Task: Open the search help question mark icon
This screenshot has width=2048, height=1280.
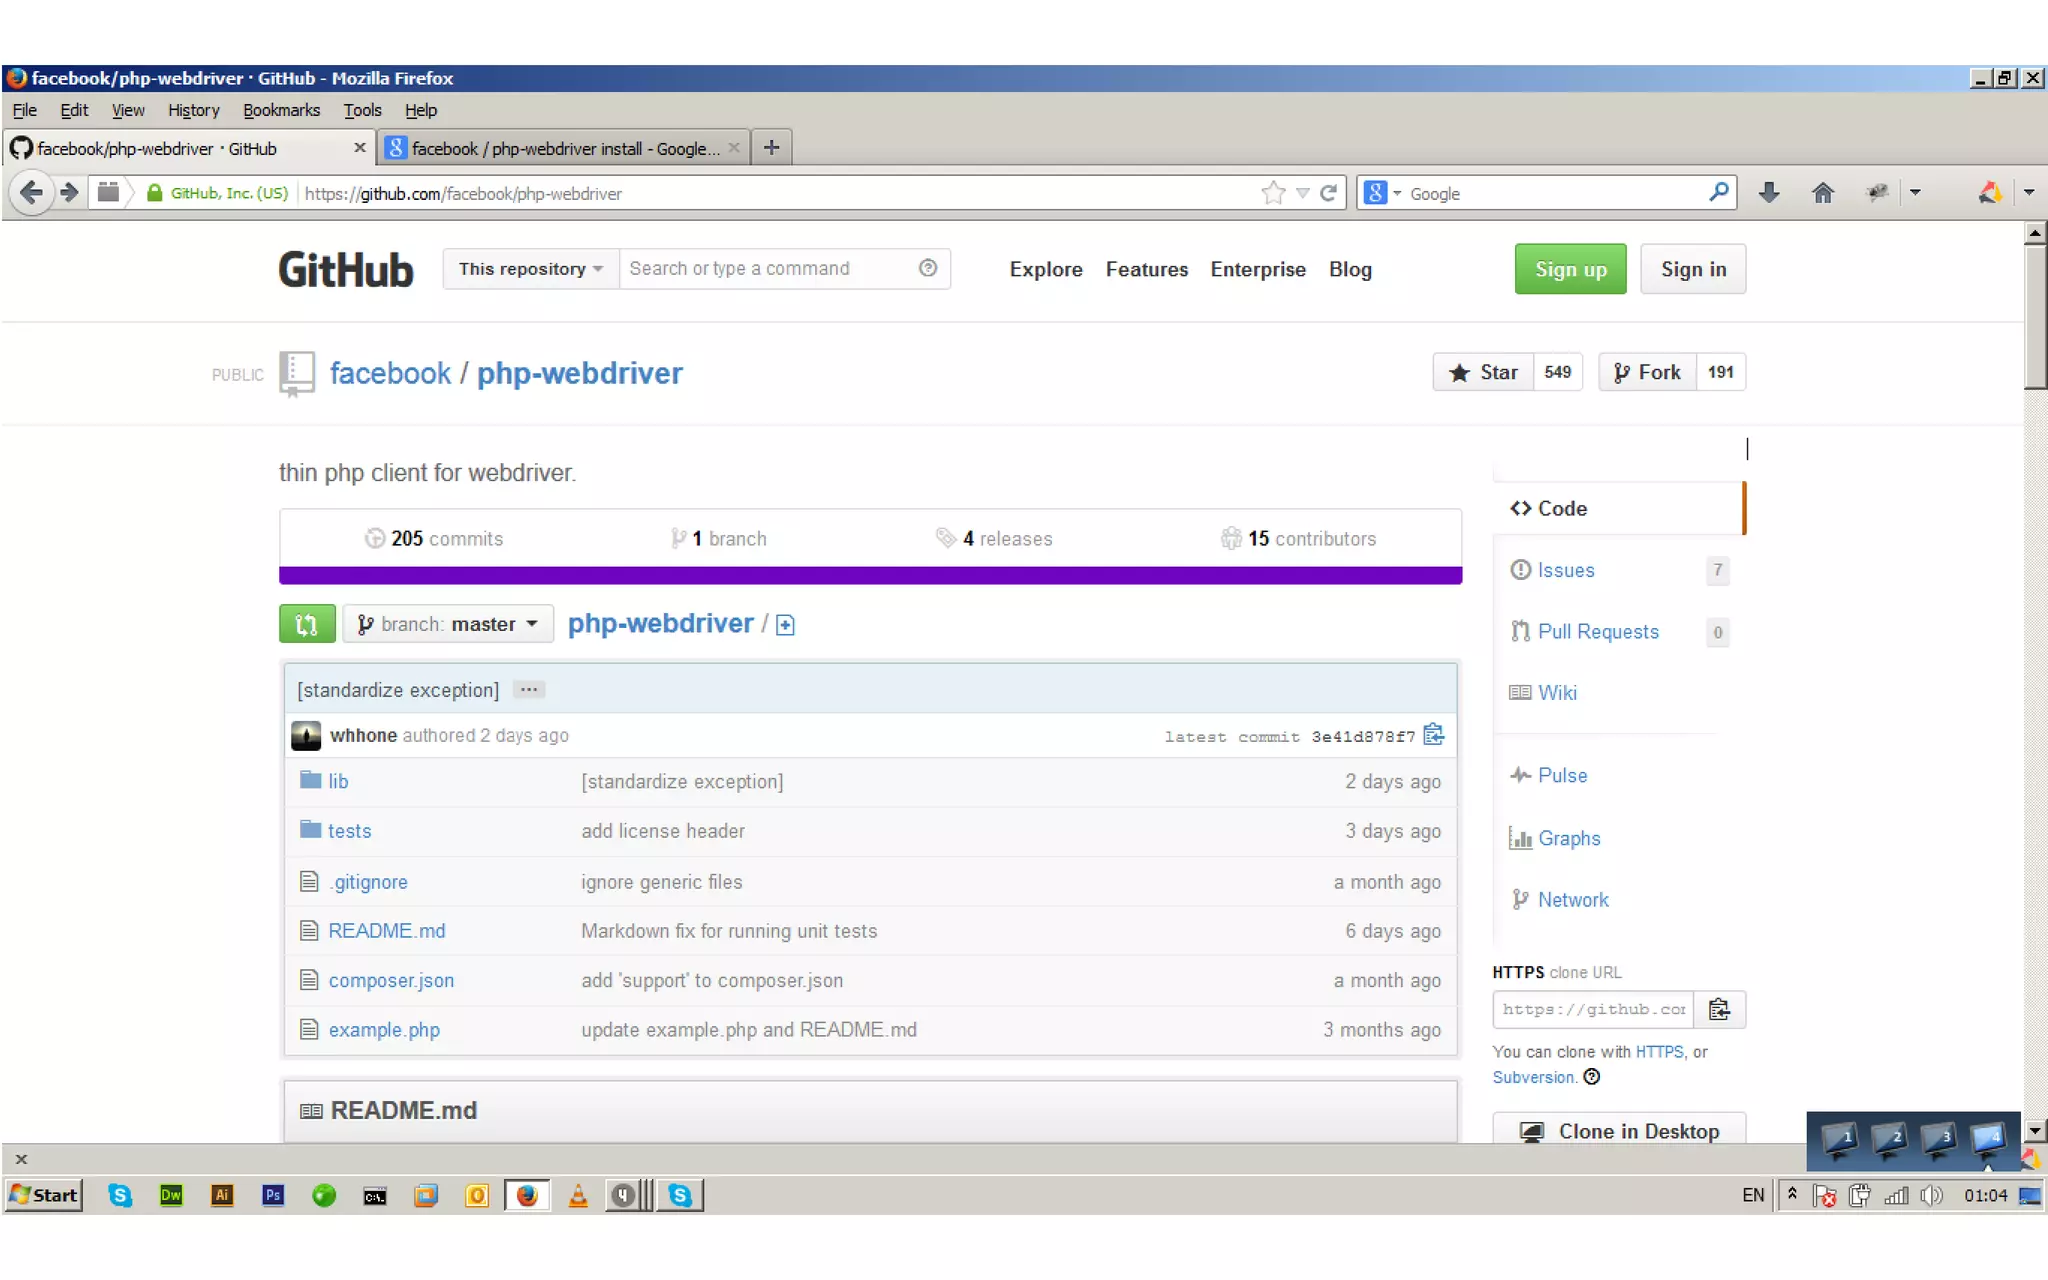Action: (x=928, y=268)
